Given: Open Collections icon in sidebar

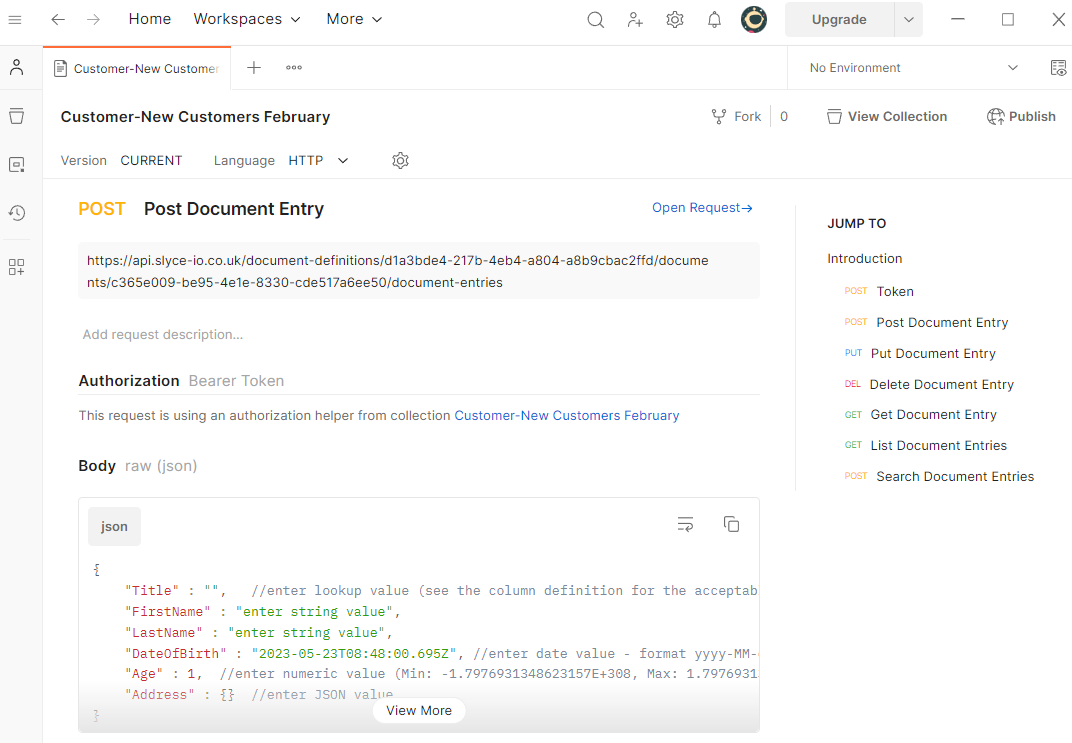Looking at the screenshot, I should (x=17, y=116).
